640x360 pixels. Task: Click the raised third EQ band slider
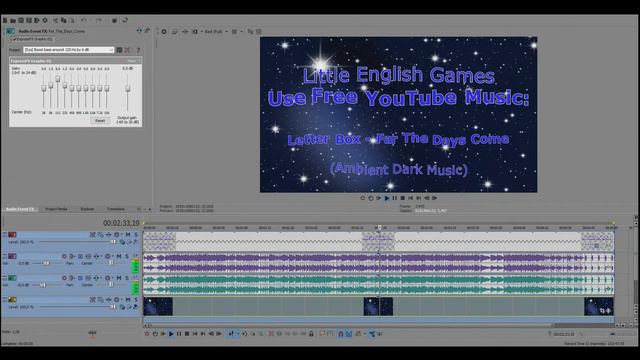[x=58, y=79]
